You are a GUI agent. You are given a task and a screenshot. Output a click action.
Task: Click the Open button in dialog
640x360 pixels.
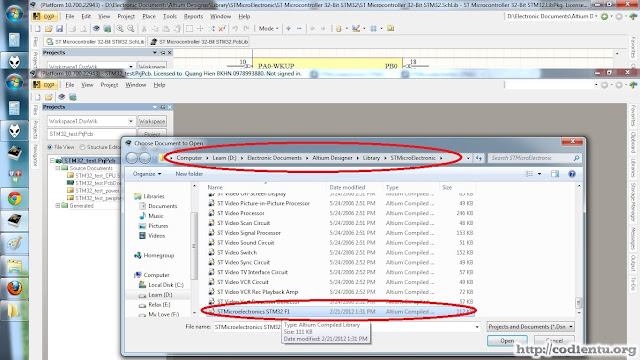(507, 340)
